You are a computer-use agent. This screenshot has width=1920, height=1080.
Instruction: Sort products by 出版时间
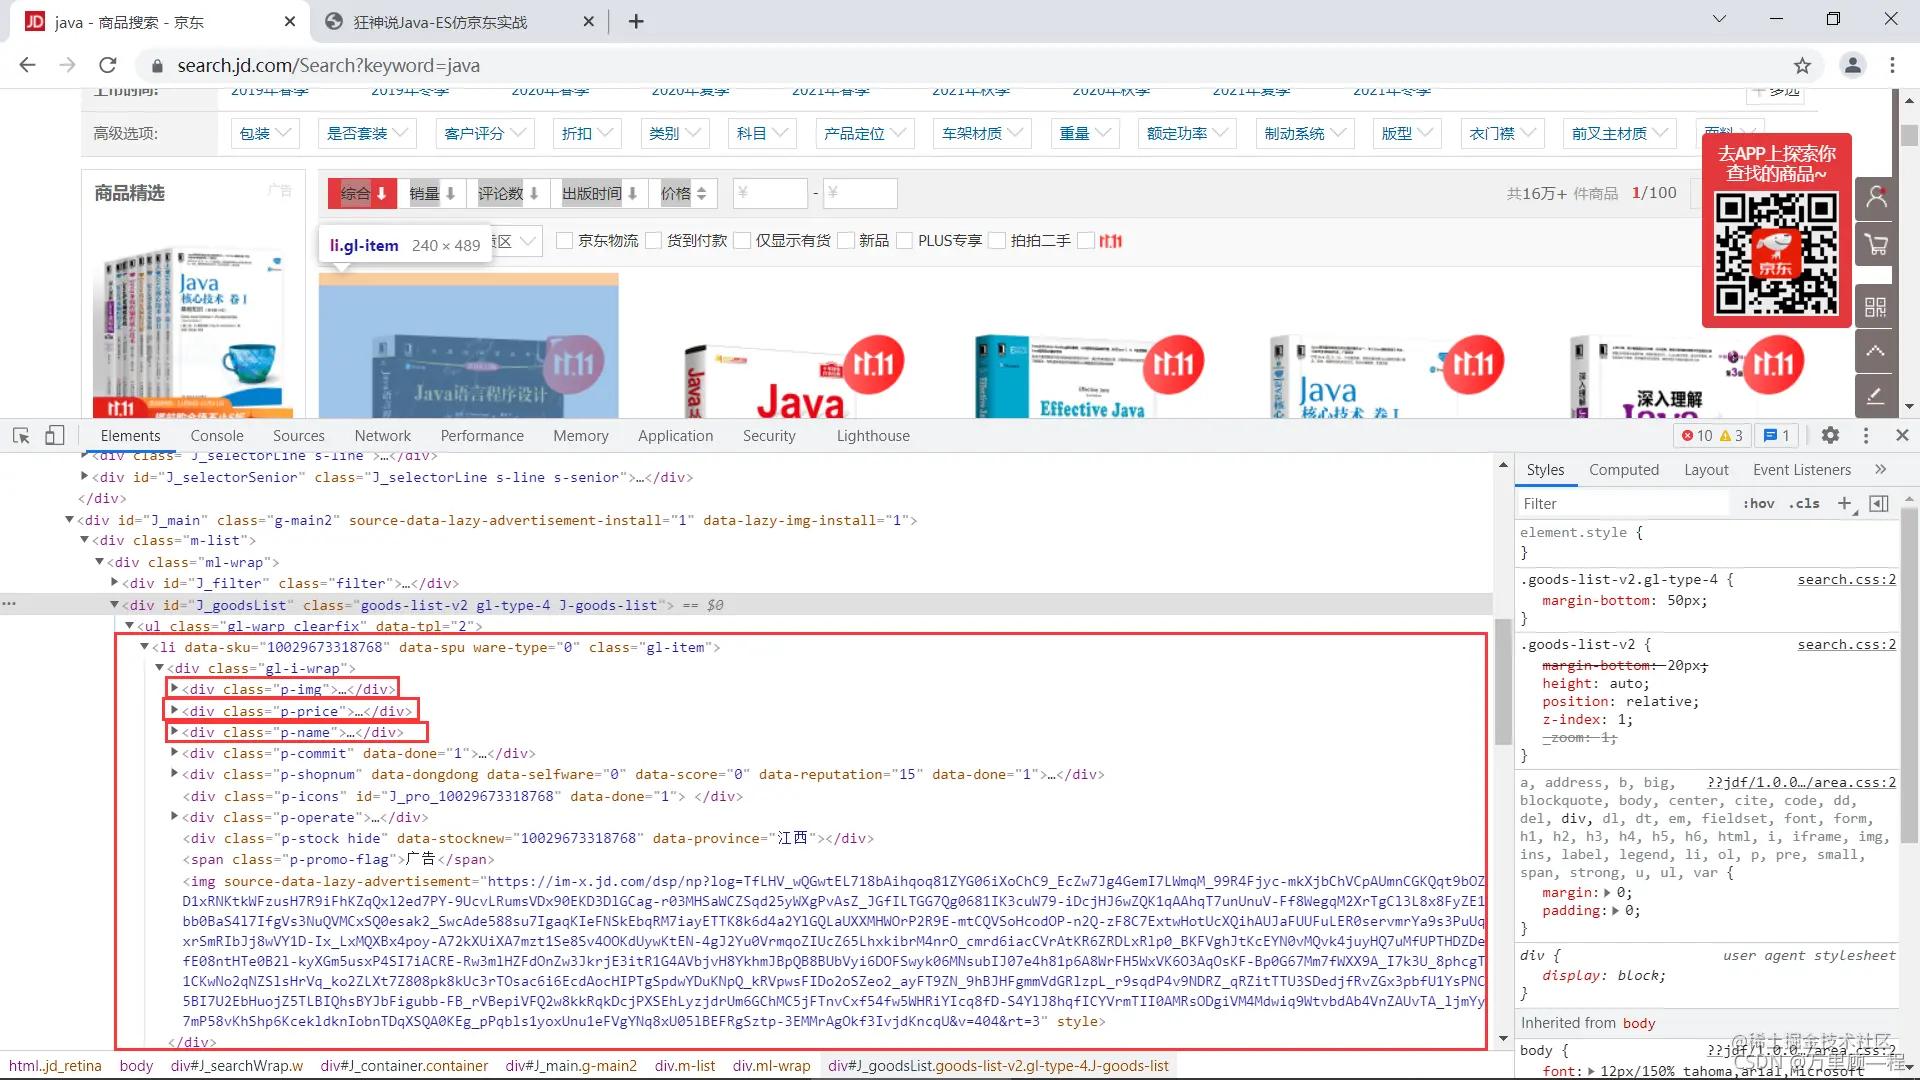[x=599, y=193]
